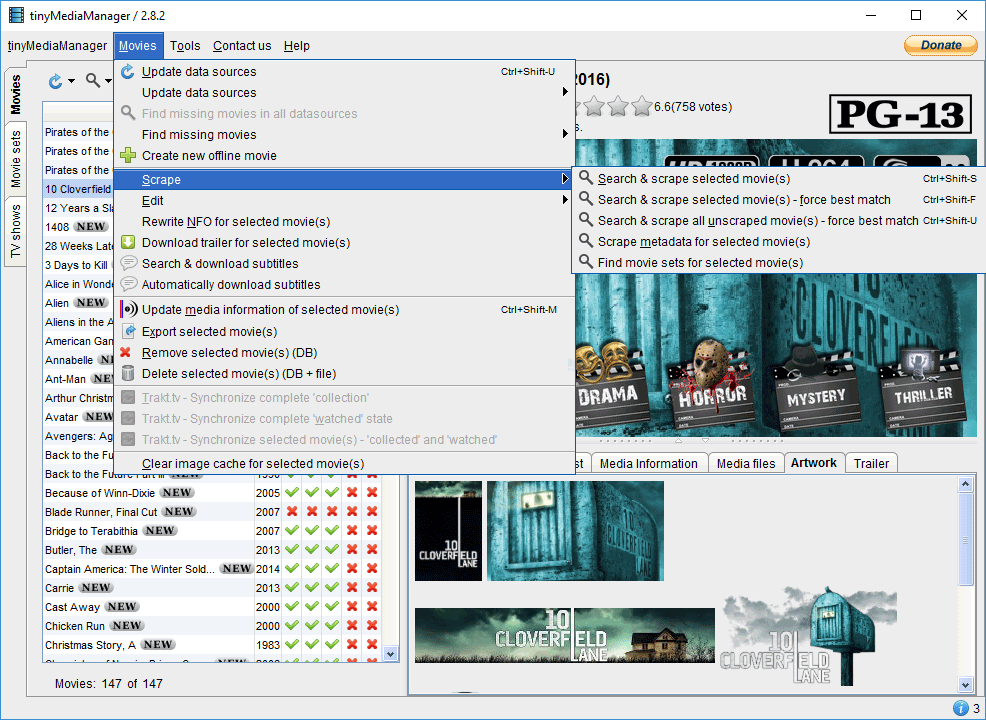Image resolution: width=986 pixels, height=720 pixels.
Task: Click the blue info icon in status bar
Action: [960, 708]
